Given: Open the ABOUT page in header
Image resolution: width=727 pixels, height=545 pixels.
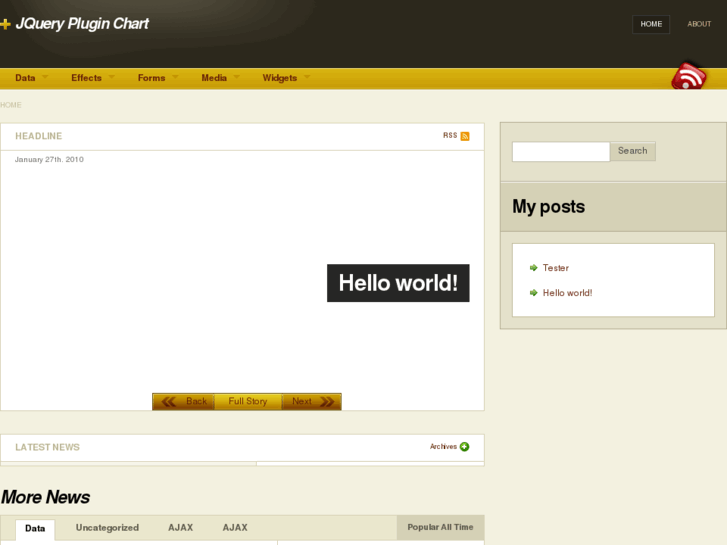Looking at the screenshot, I should click(699, 24).
